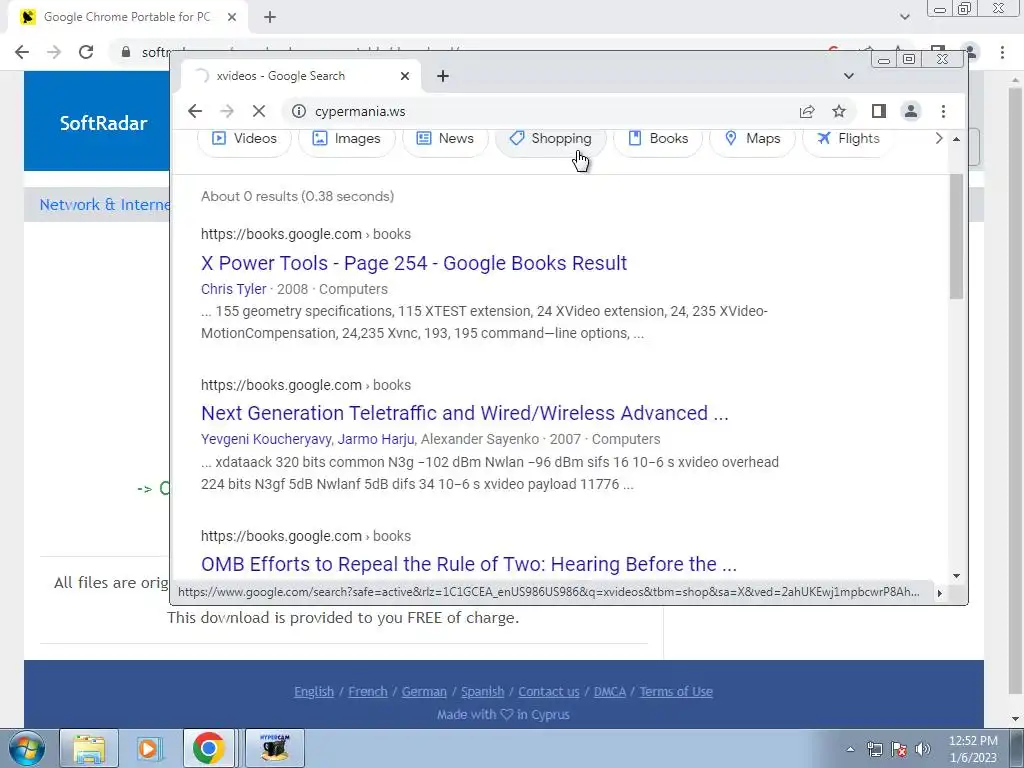
Task: Show hidden system tray icons
Action: point(850,749)
